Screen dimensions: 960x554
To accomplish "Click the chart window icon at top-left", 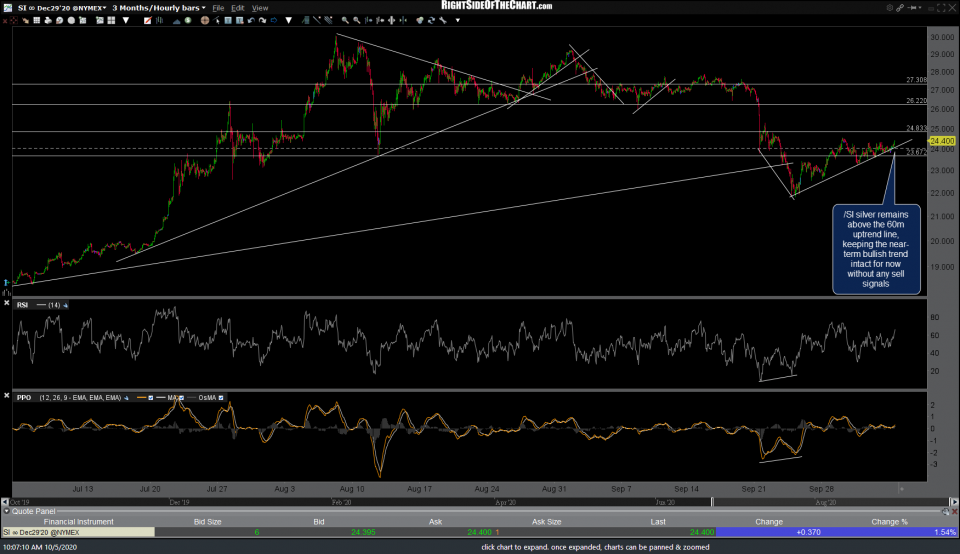I will click(x=7, y=7).
